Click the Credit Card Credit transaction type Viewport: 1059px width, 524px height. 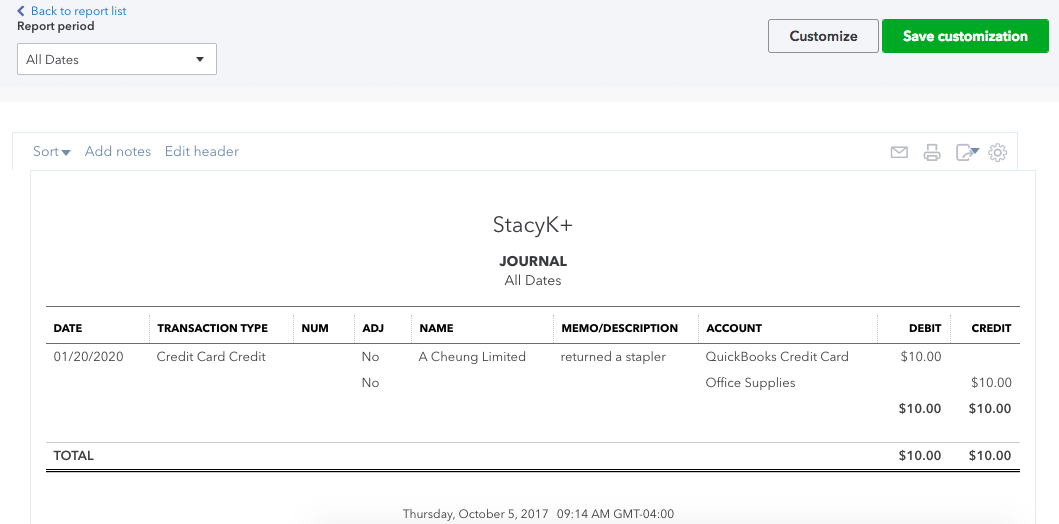(x=211, y=357)
